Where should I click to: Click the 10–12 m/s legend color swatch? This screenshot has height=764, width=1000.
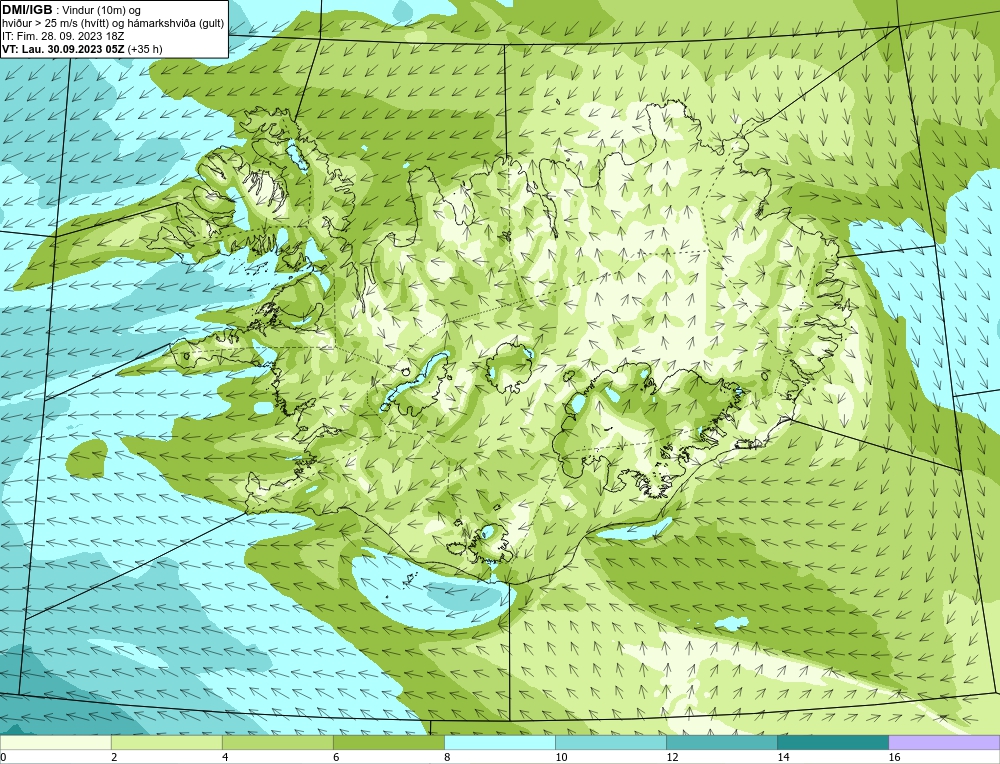click(x=610, y=742)
